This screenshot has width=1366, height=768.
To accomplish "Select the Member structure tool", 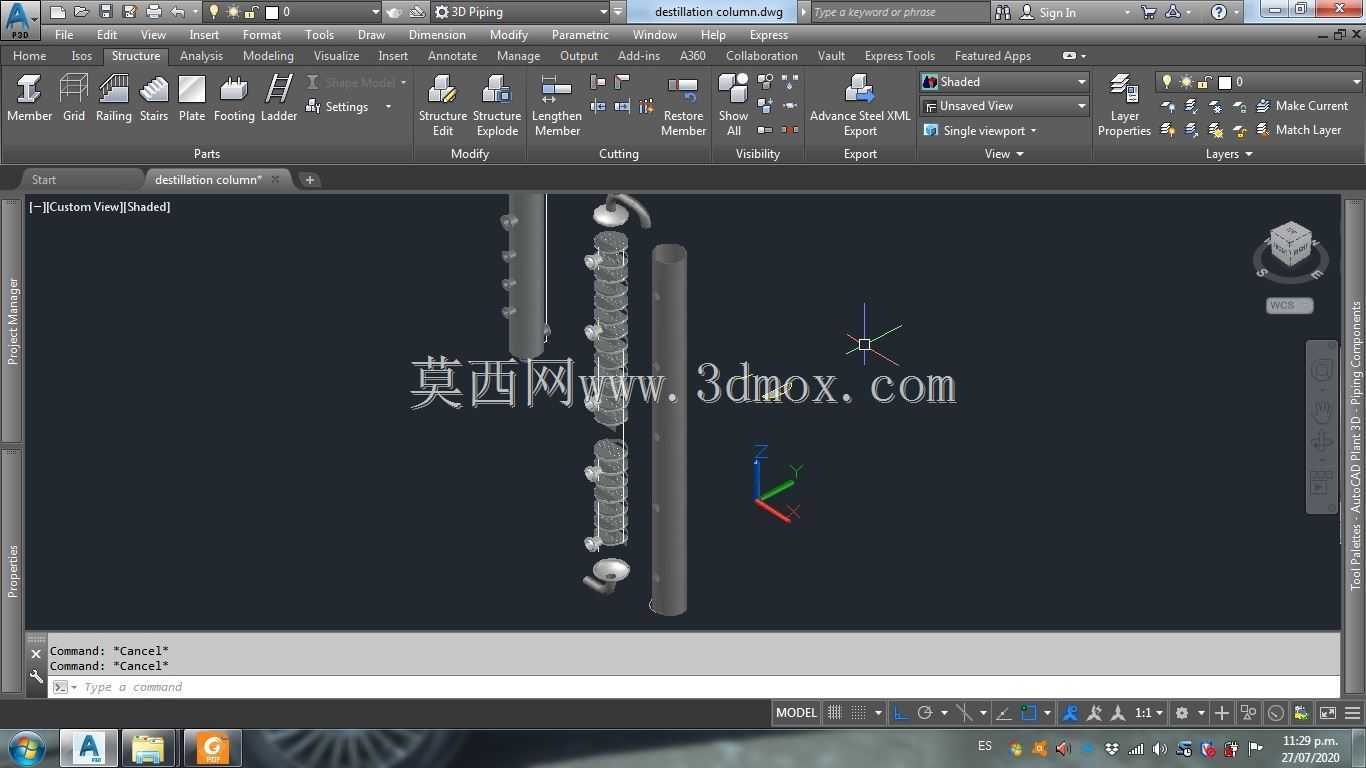I will [29, 99].
